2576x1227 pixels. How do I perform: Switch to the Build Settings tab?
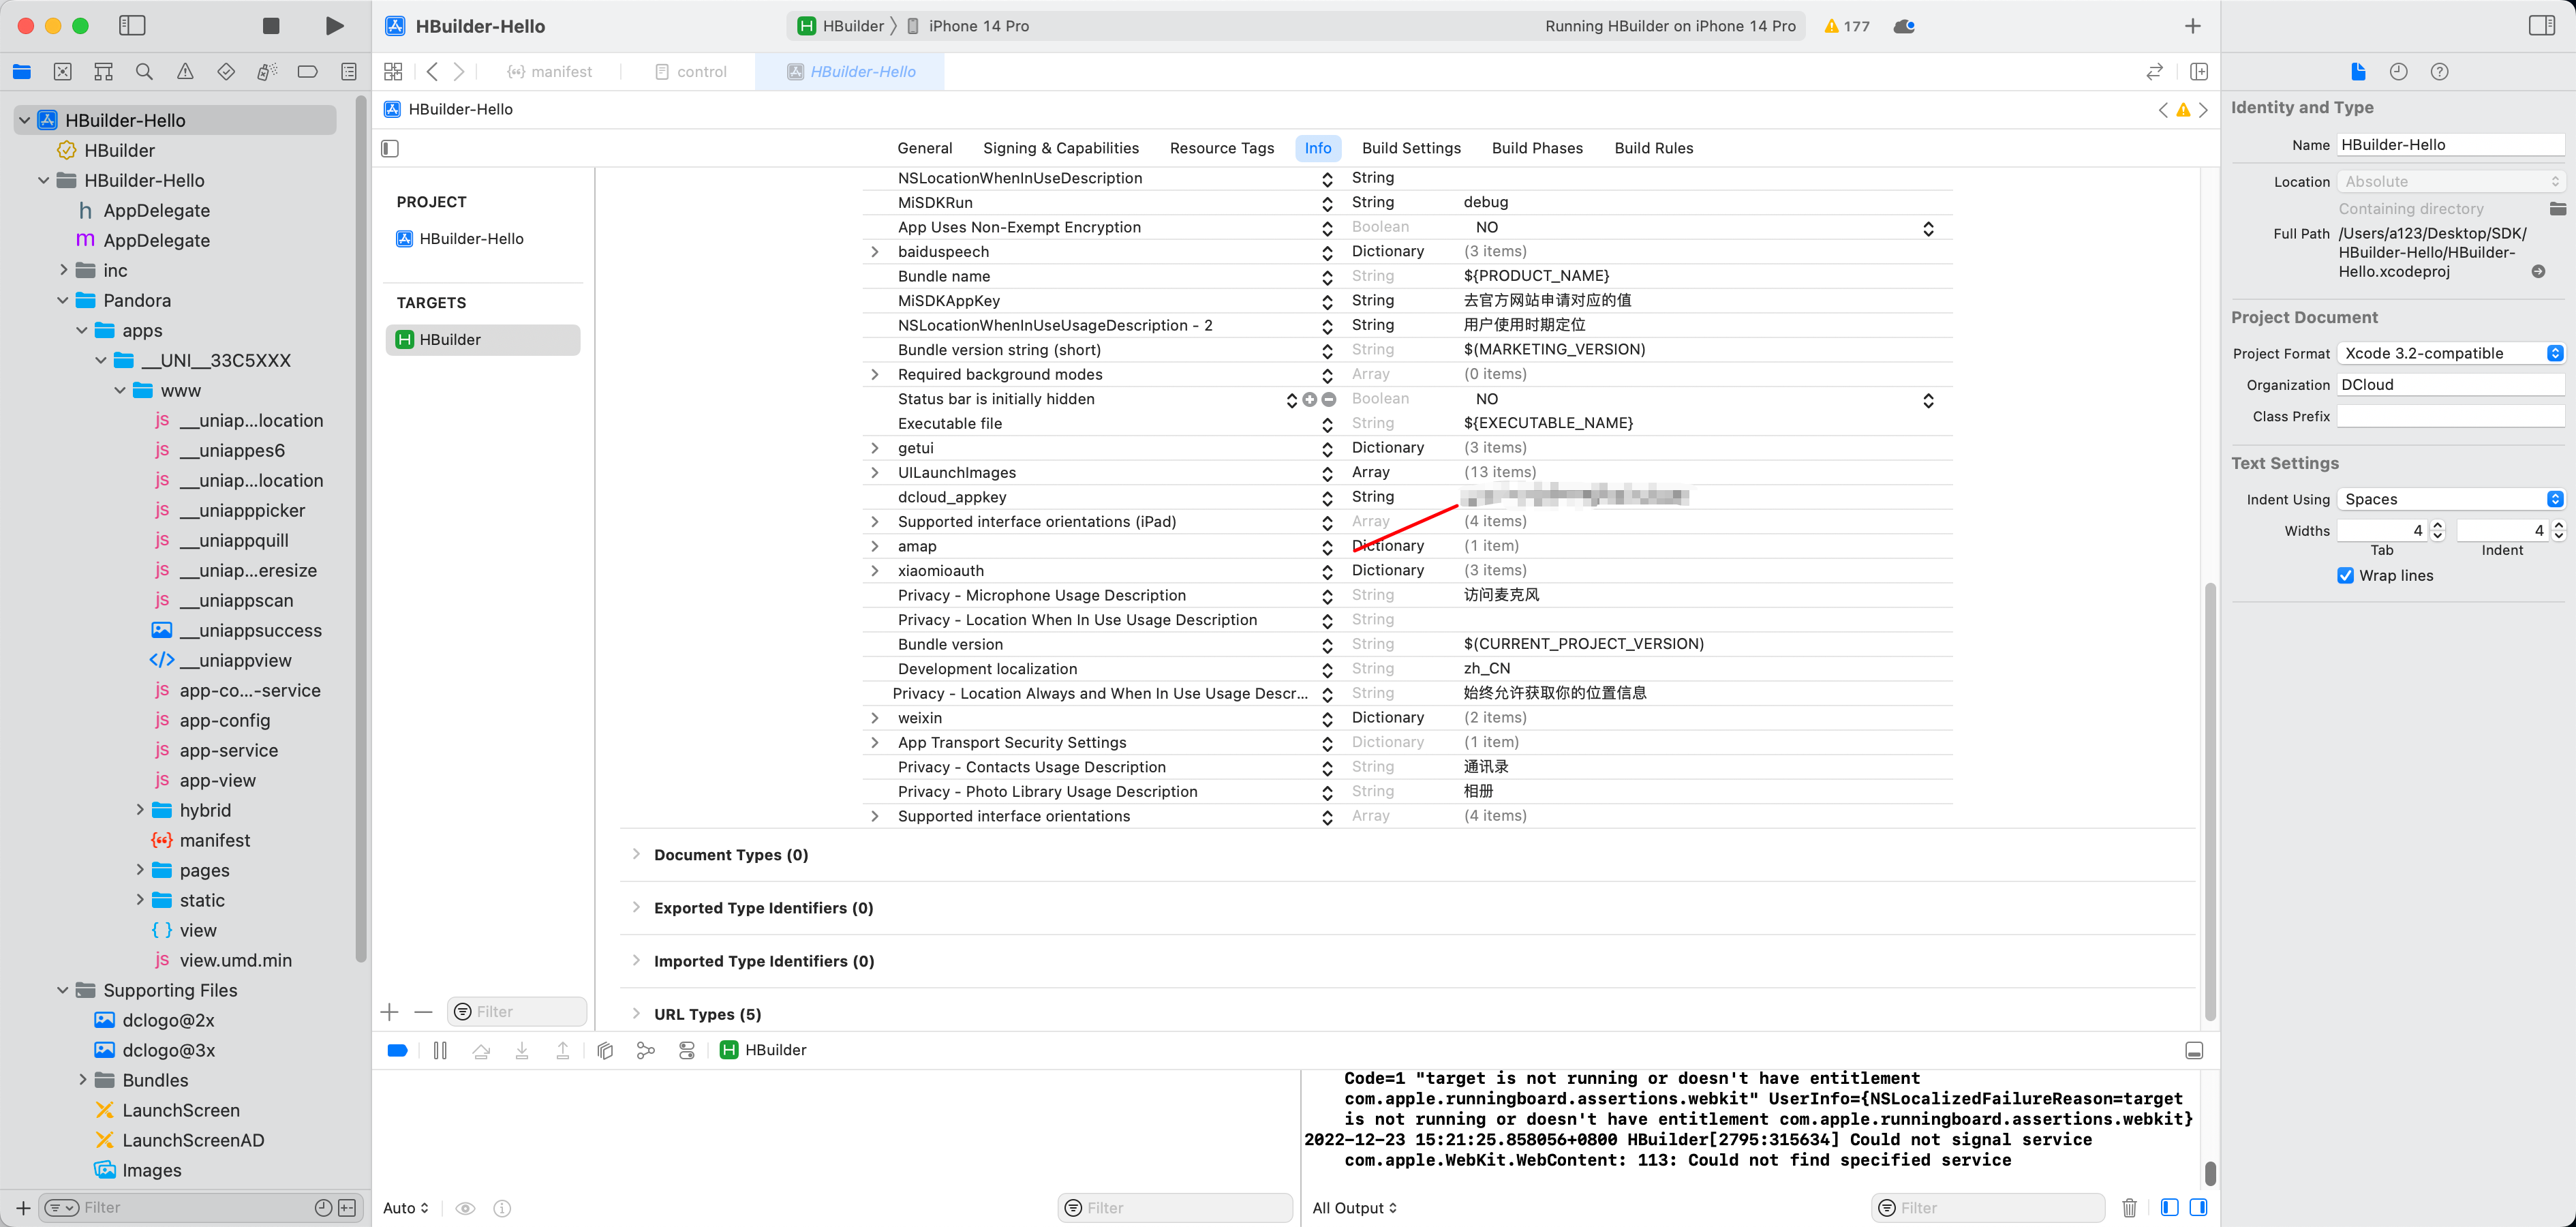[x=1410, y=148]
